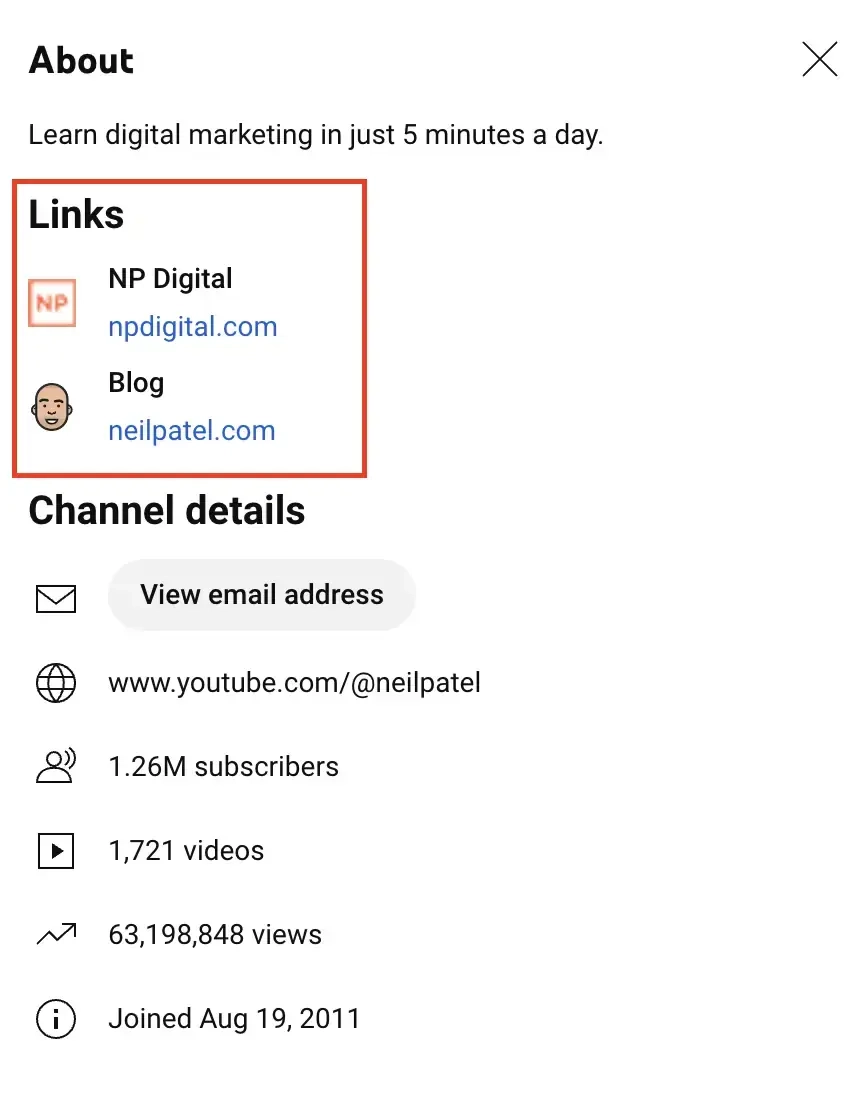The width and height of the screenshot is (868, 1094).
Task: Click the subscribers people icon
Action: pos(56,767)
